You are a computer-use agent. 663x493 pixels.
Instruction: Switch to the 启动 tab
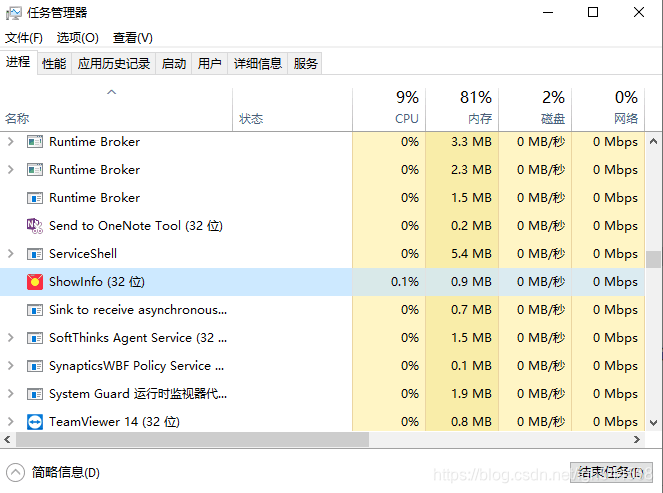click(x=174, y=63)
